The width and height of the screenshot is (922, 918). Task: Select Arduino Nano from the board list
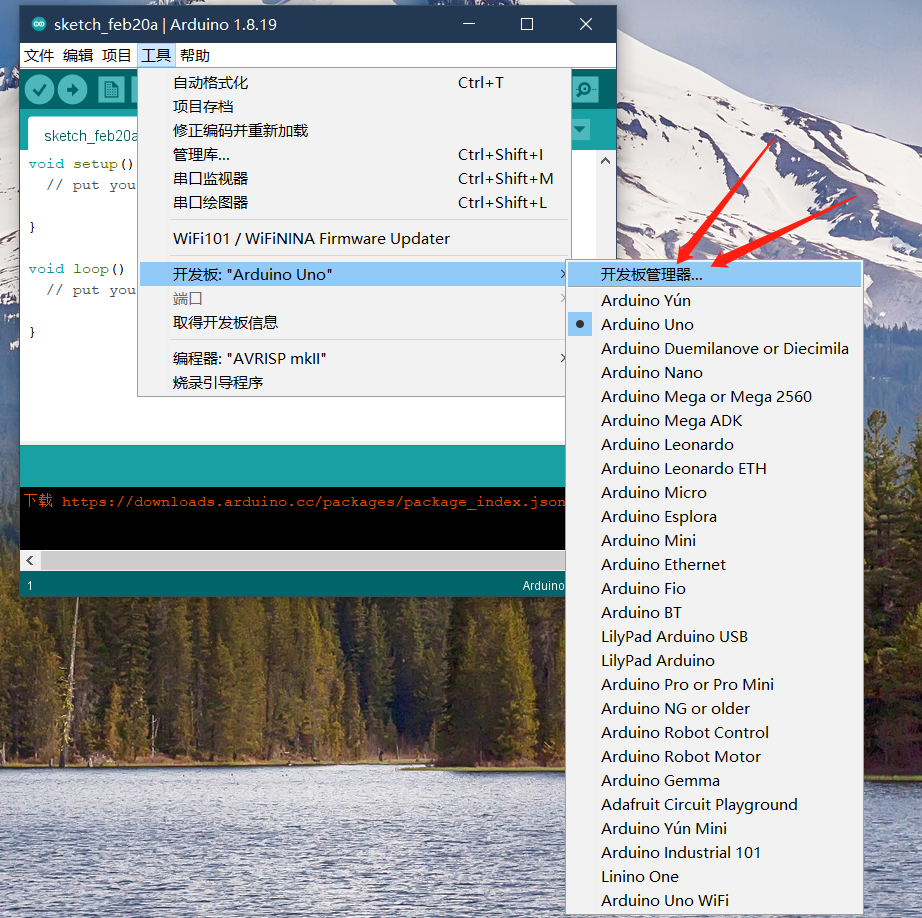point(654,372)
